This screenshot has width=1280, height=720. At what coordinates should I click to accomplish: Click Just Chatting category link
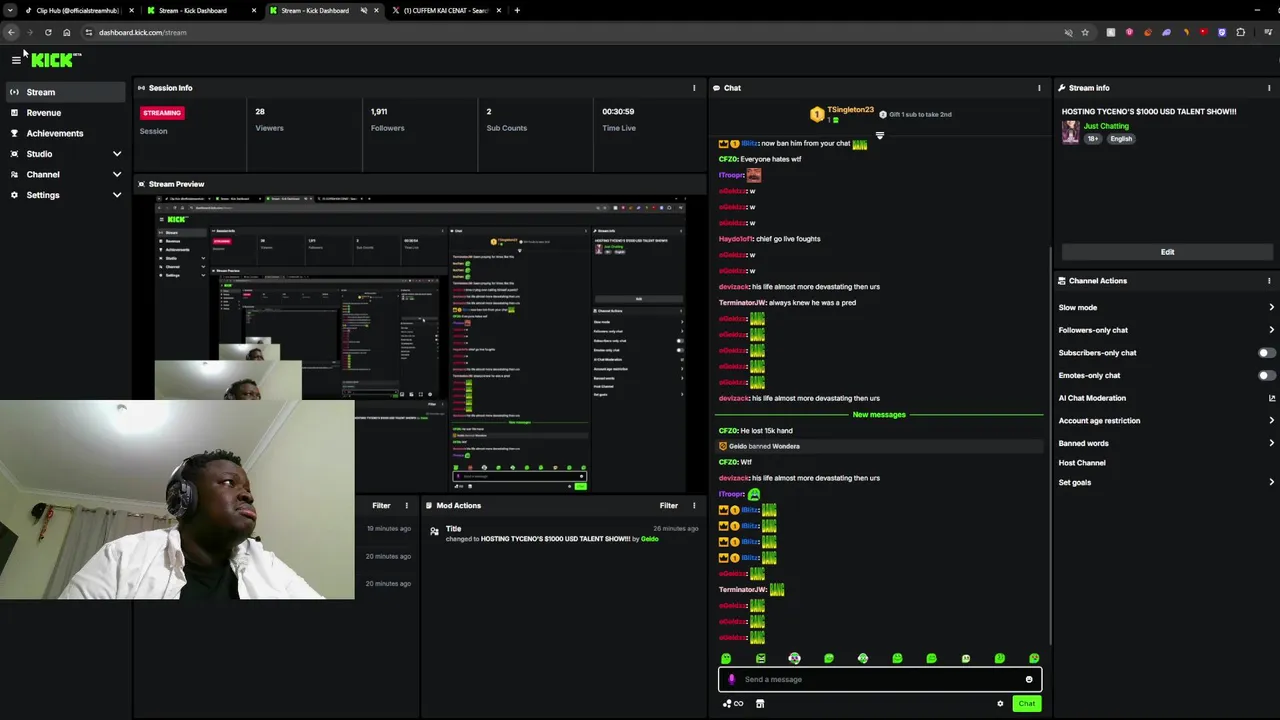coord(1106,126)
